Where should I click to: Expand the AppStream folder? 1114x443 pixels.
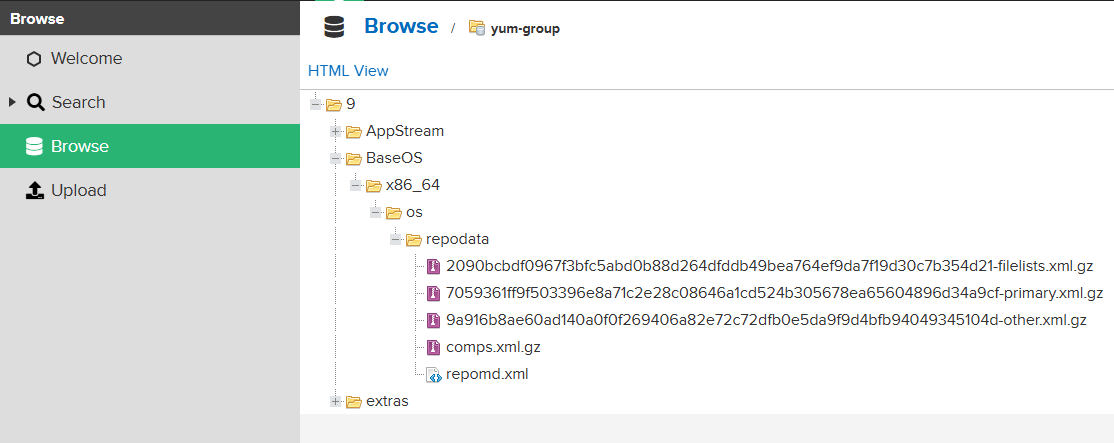pyautogui.click(x=335, y=131)
